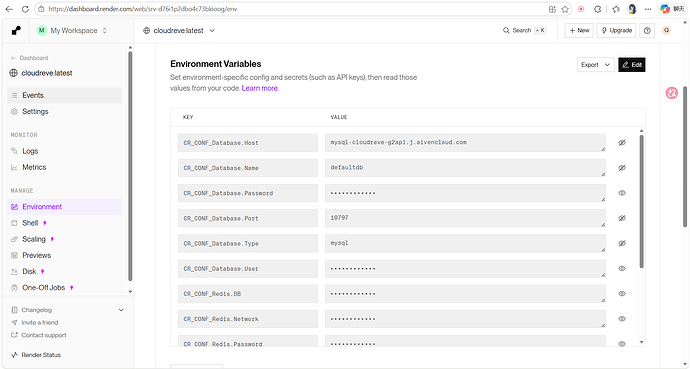Open One-Off Jobs page
Screen dimensions: 690x369
click(64, 288)
